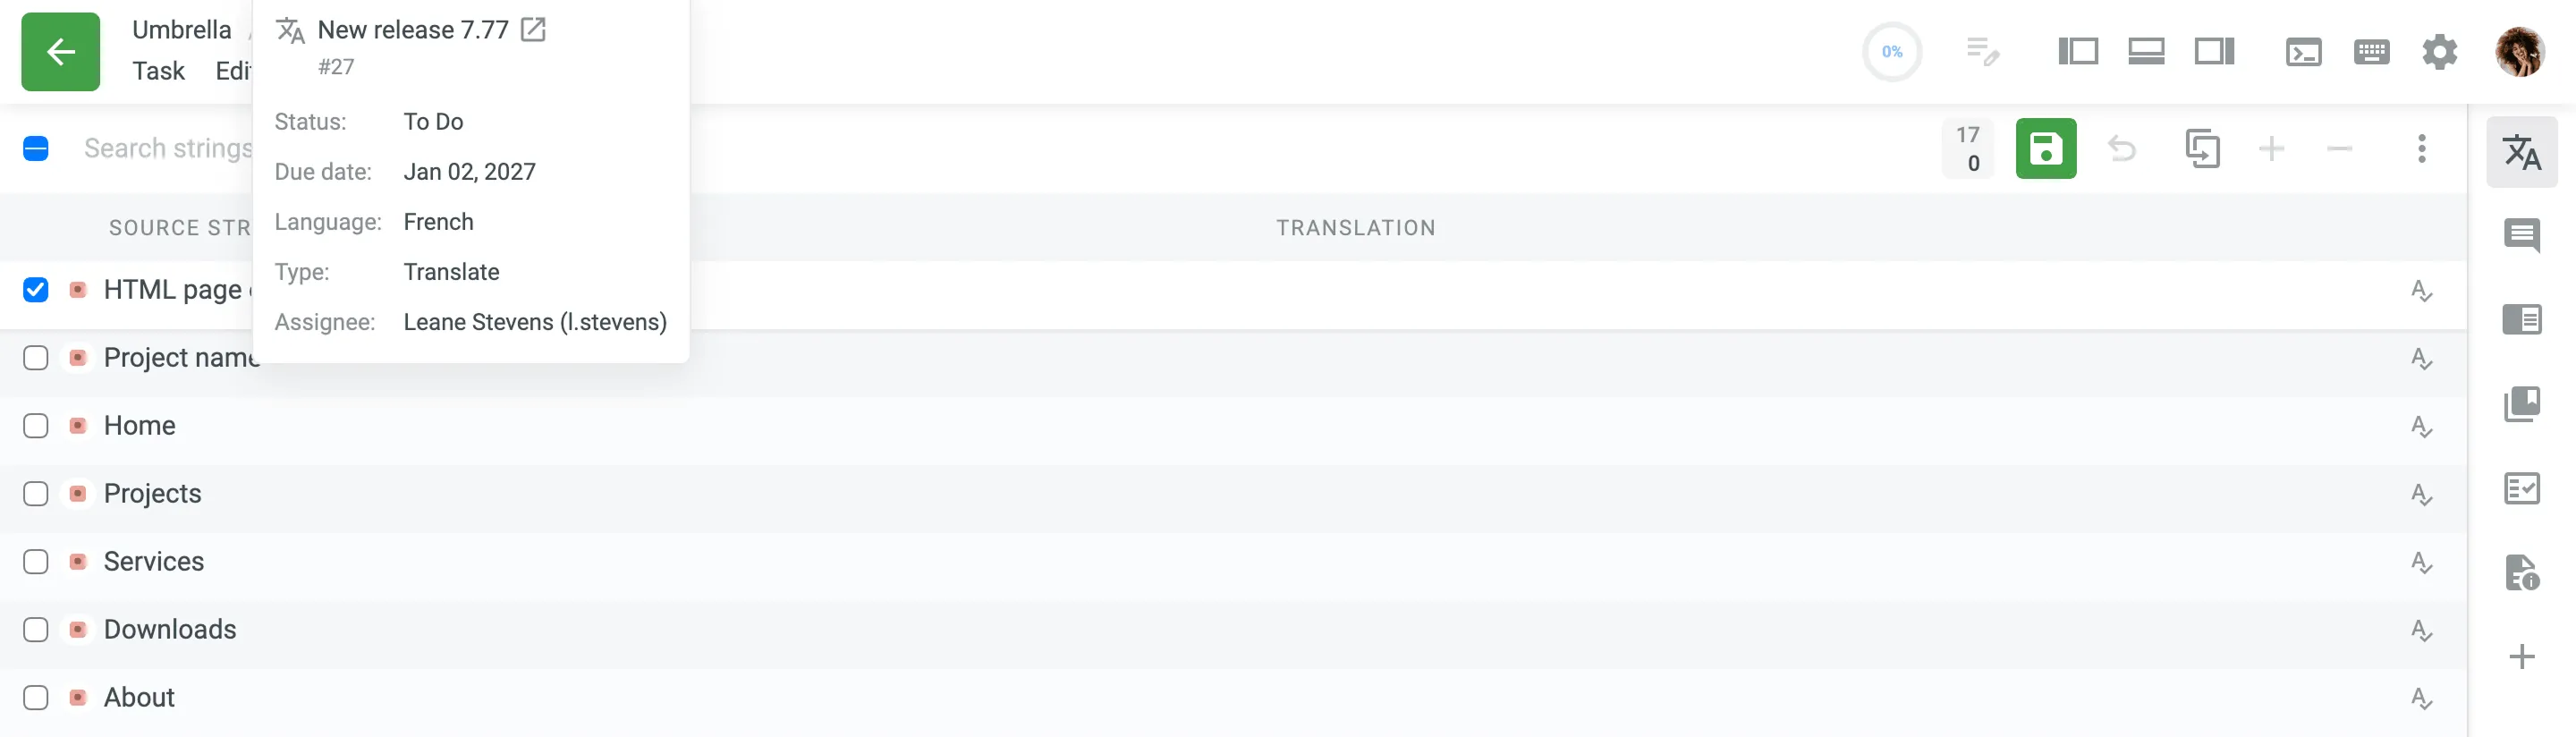Click the green save translations icon
Viewport: 2576px width, 737px height.
click(2045, 149)
